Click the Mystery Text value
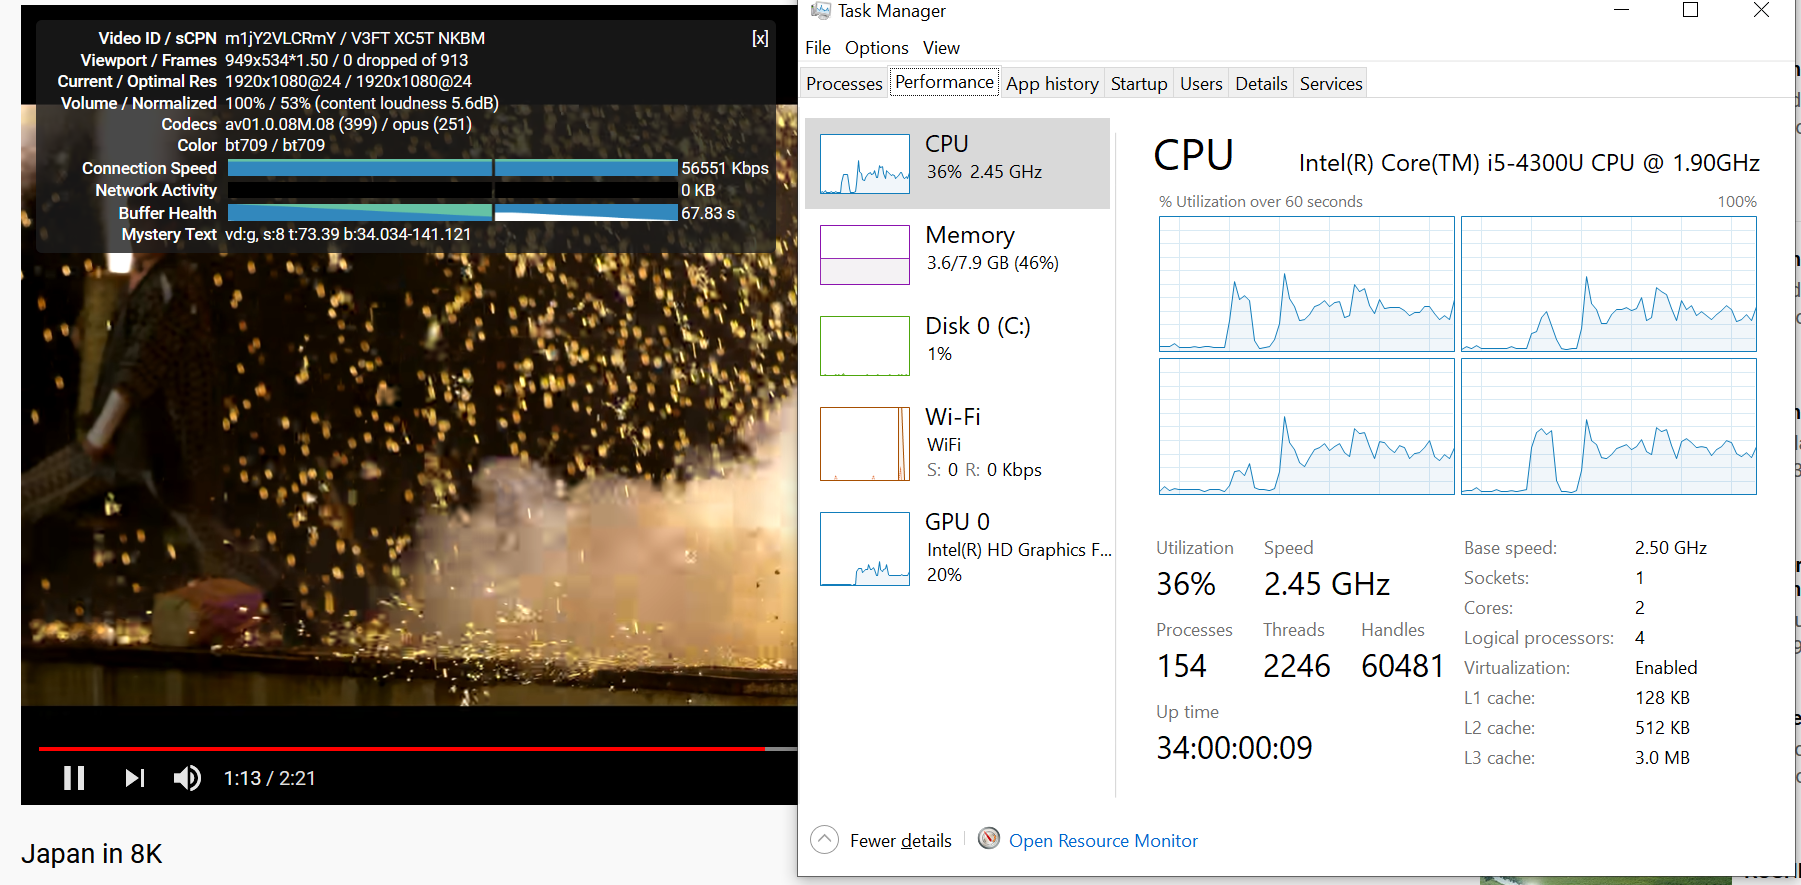The width and height of the screenshot is (1801, 885). click(x=348, y=234)
